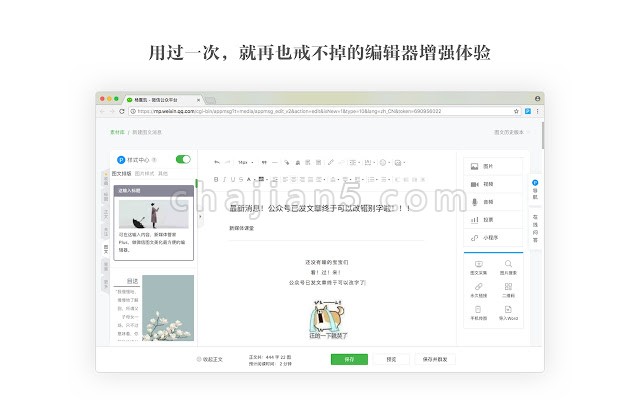The image size is (640, 400).
Task: Go to 素材库 breadcrumb link
Action: pos(117,132)
